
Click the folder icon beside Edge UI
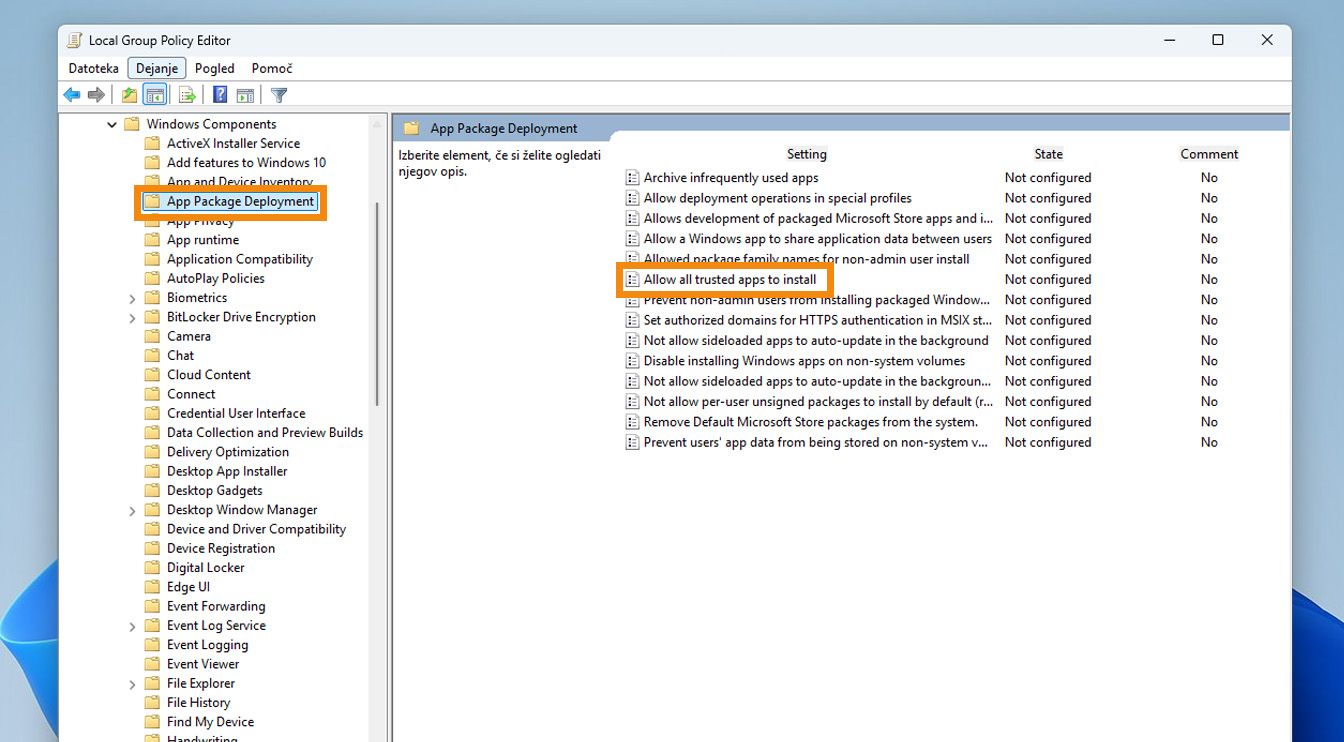(x=152, y=587)
